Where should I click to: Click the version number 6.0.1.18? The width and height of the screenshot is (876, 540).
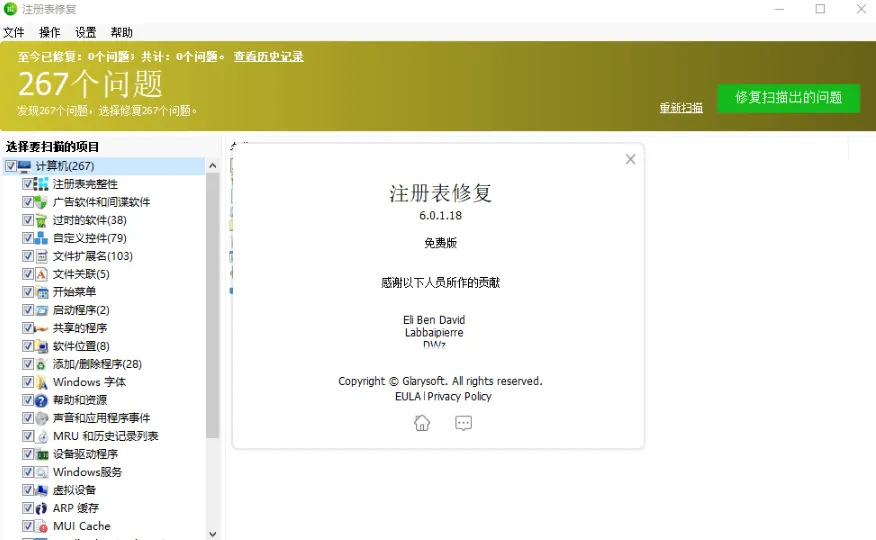(x=440, y=216)
